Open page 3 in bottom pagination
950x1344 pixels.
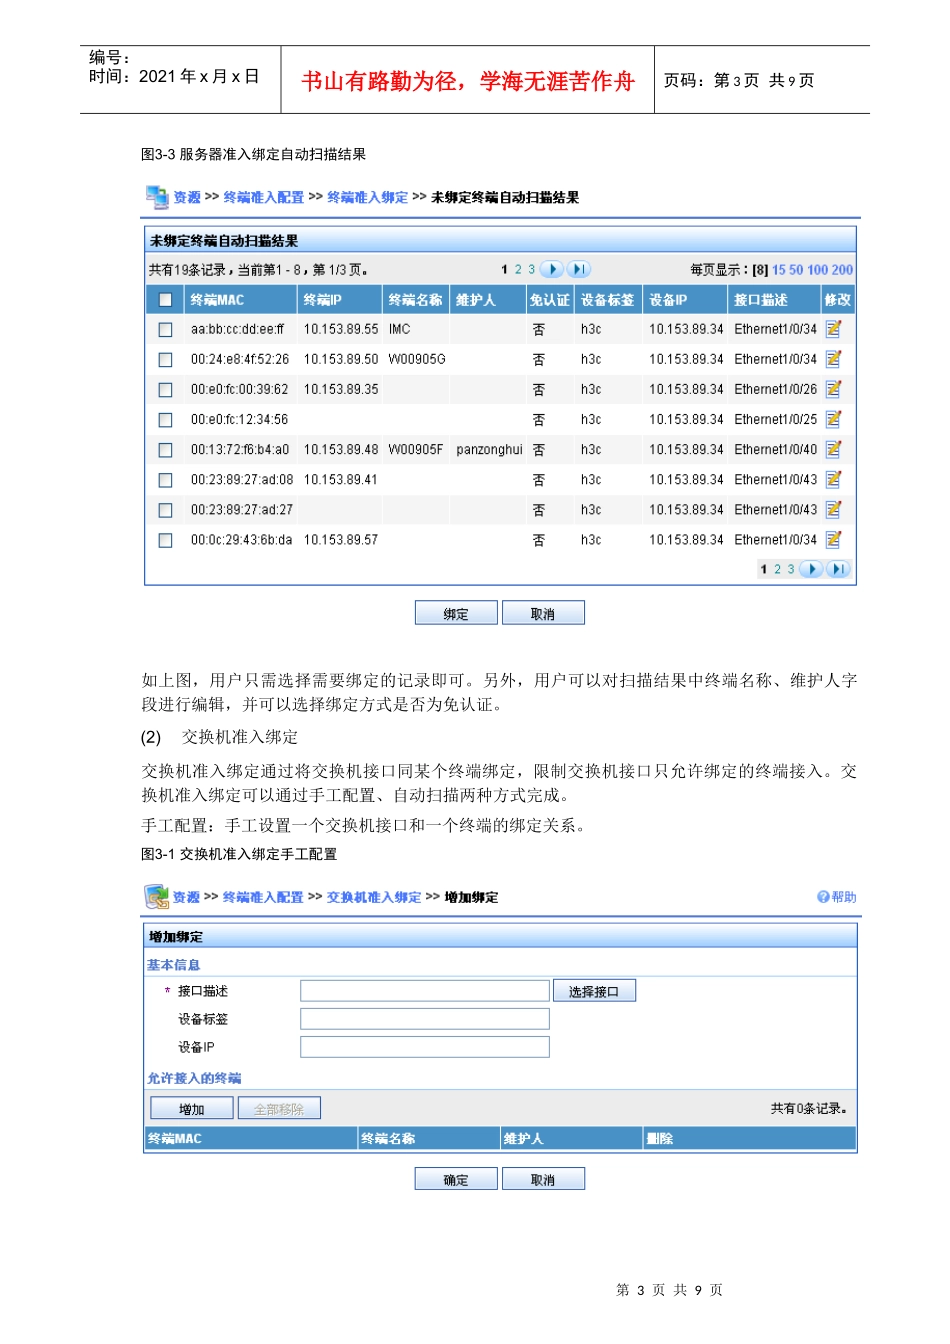790,569
